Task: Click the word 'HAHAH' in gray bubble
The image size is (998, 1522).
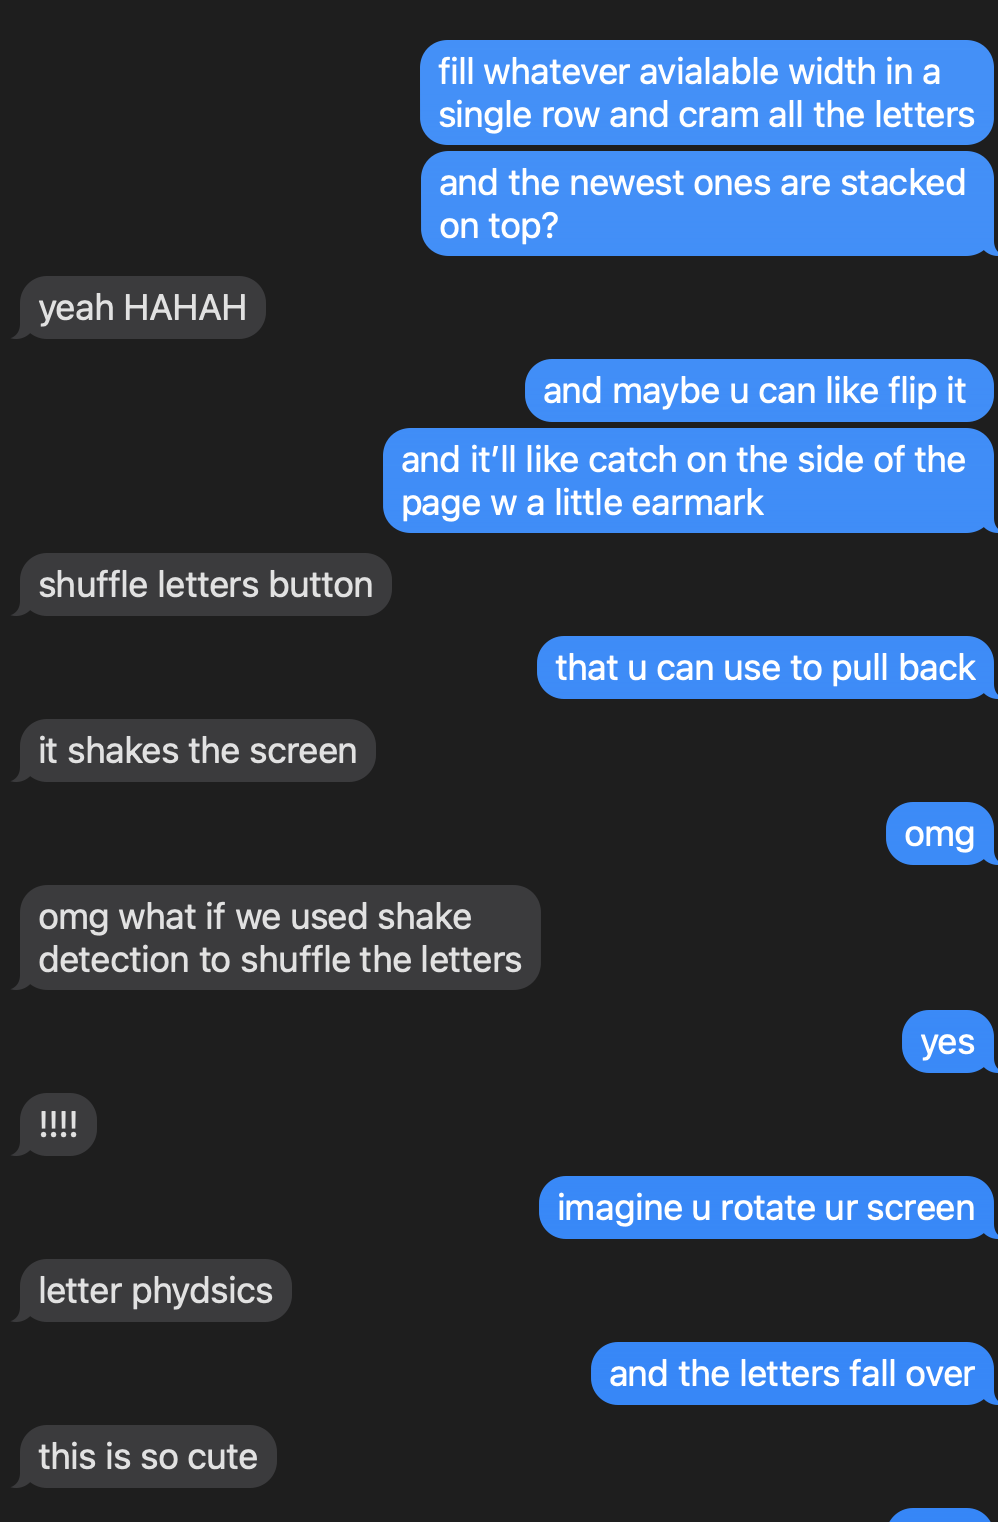Action: (185, 308)
